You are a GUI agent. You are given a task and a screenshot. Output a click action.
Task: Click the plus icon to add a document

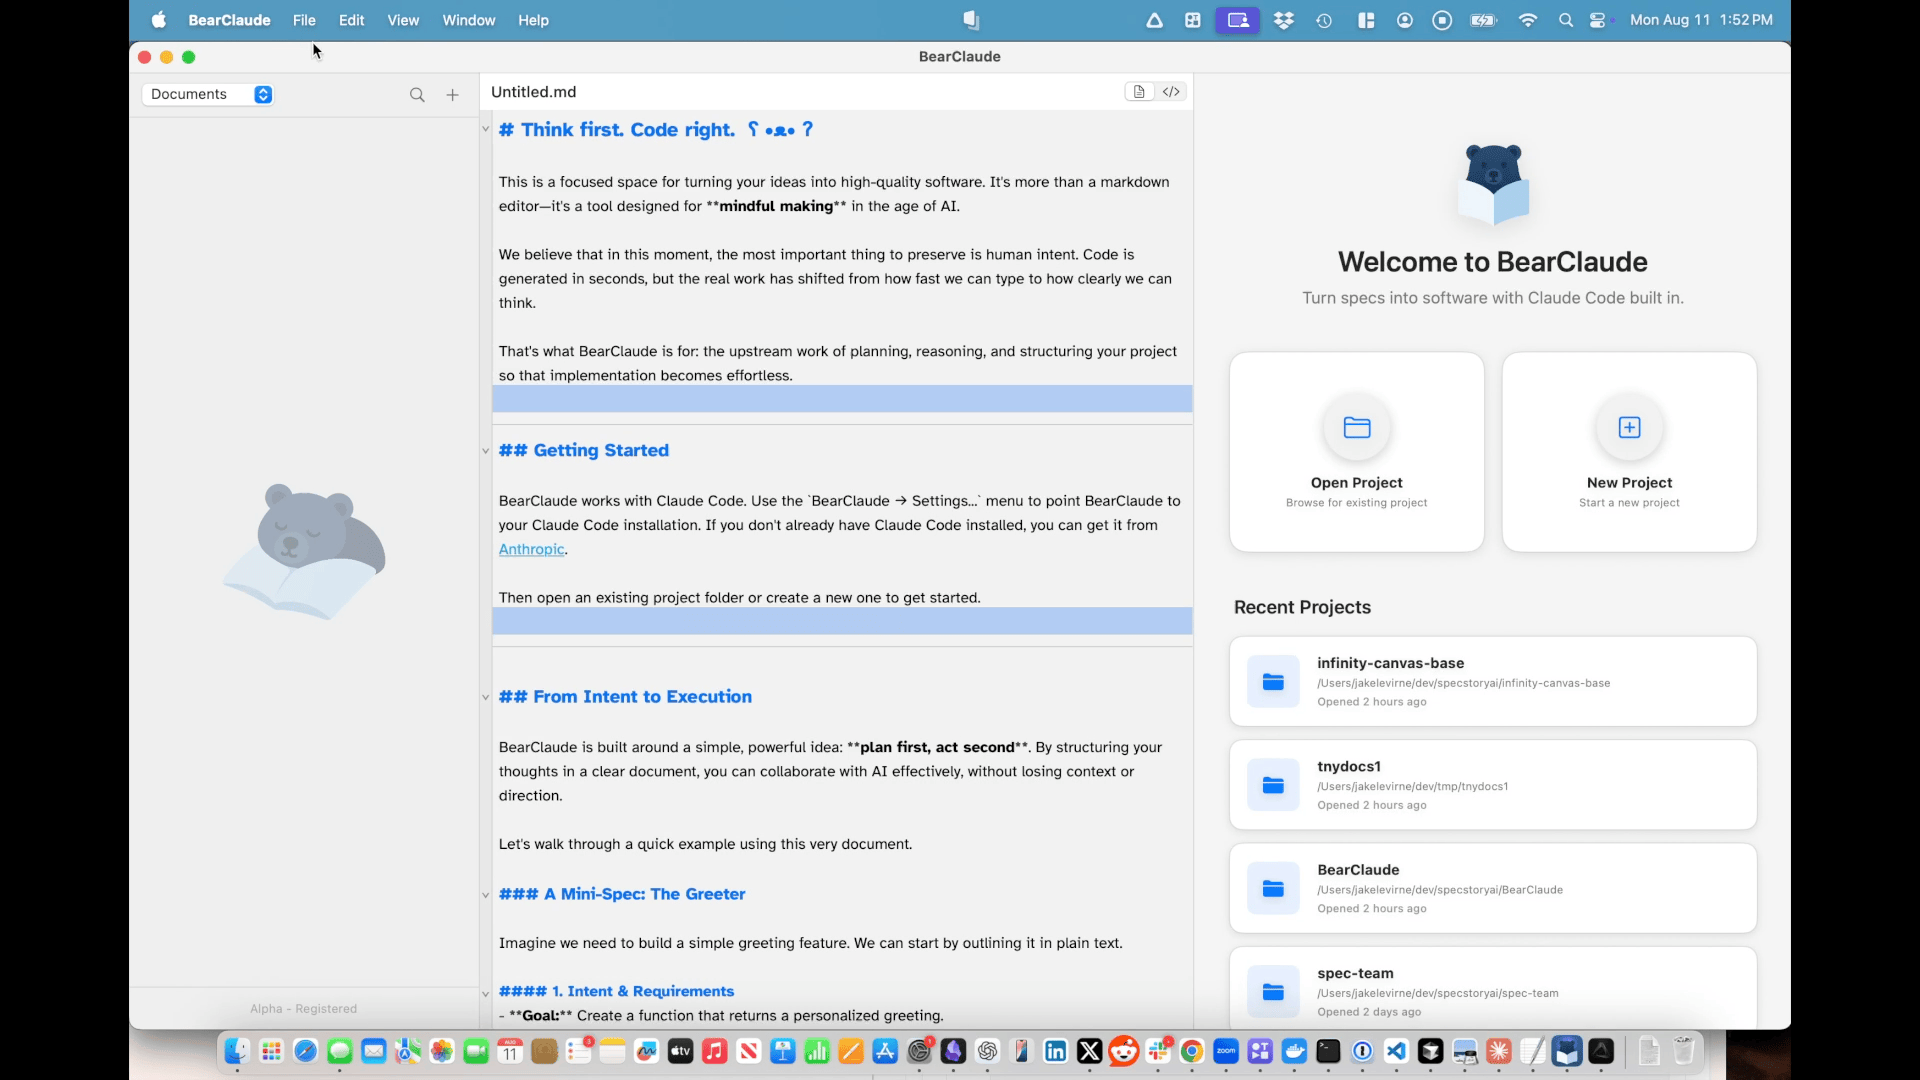tap(452, 95)
